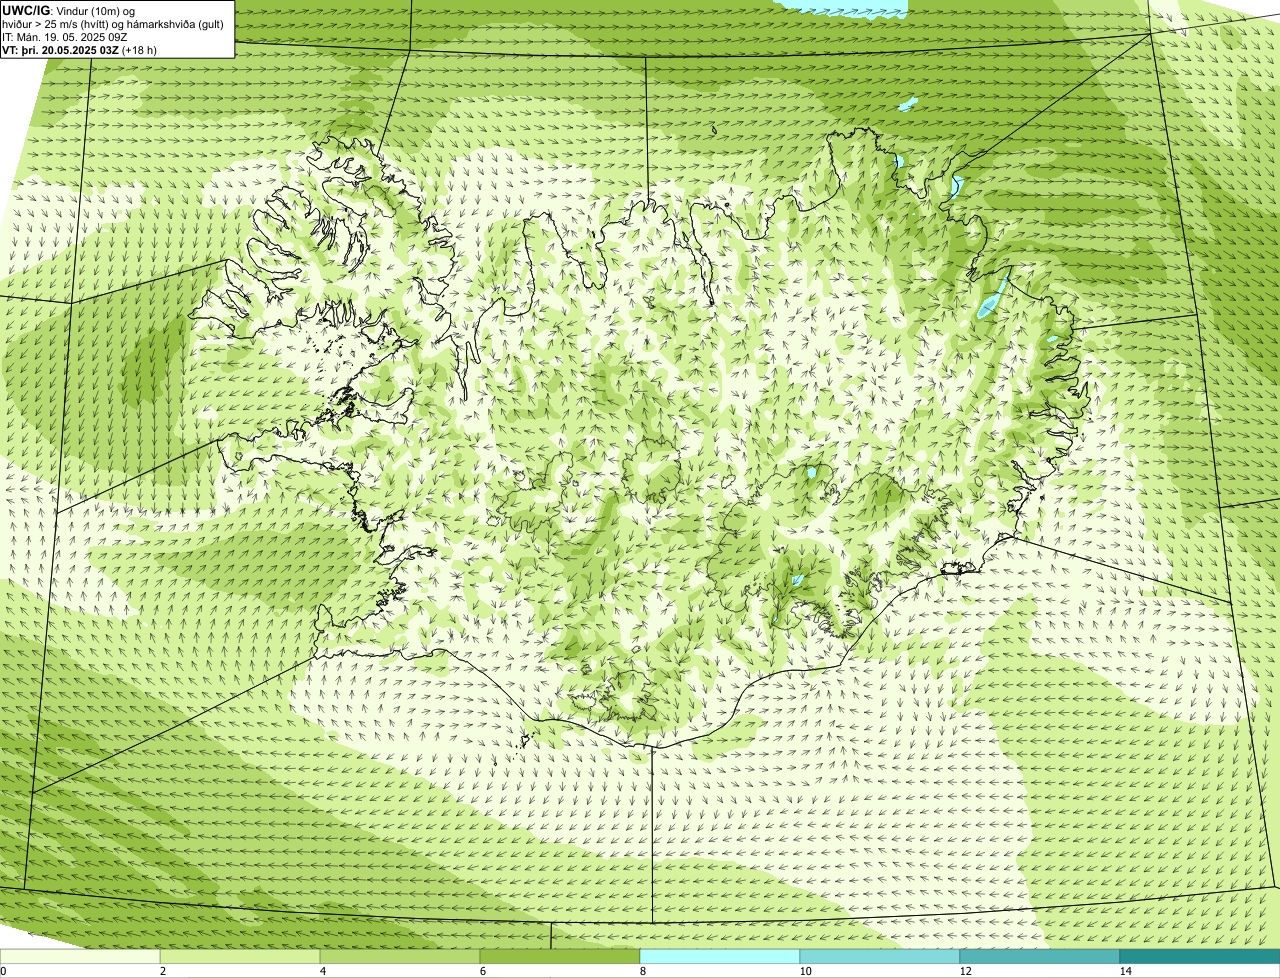
Task: Select the 2–4 m/s light green swatch
Action: point(240,957)
